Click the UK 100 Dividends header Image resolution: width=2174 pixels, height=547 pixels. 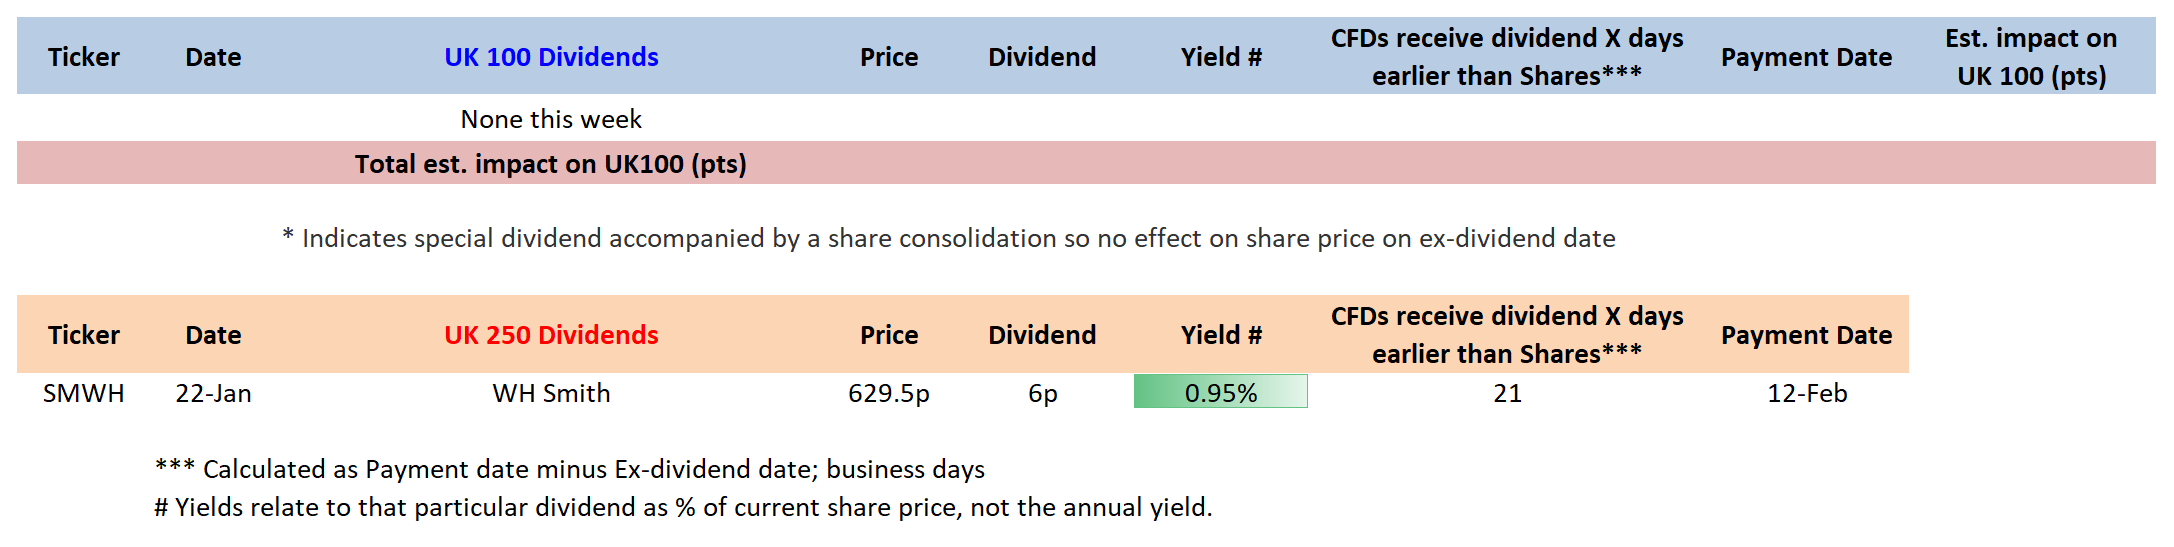coord(551,57)
